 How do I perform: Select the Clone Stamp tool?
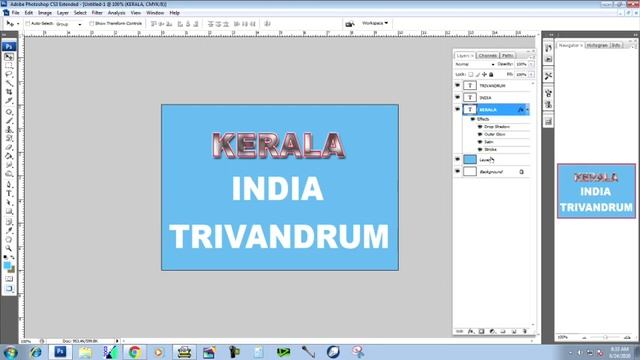point(9,129)
